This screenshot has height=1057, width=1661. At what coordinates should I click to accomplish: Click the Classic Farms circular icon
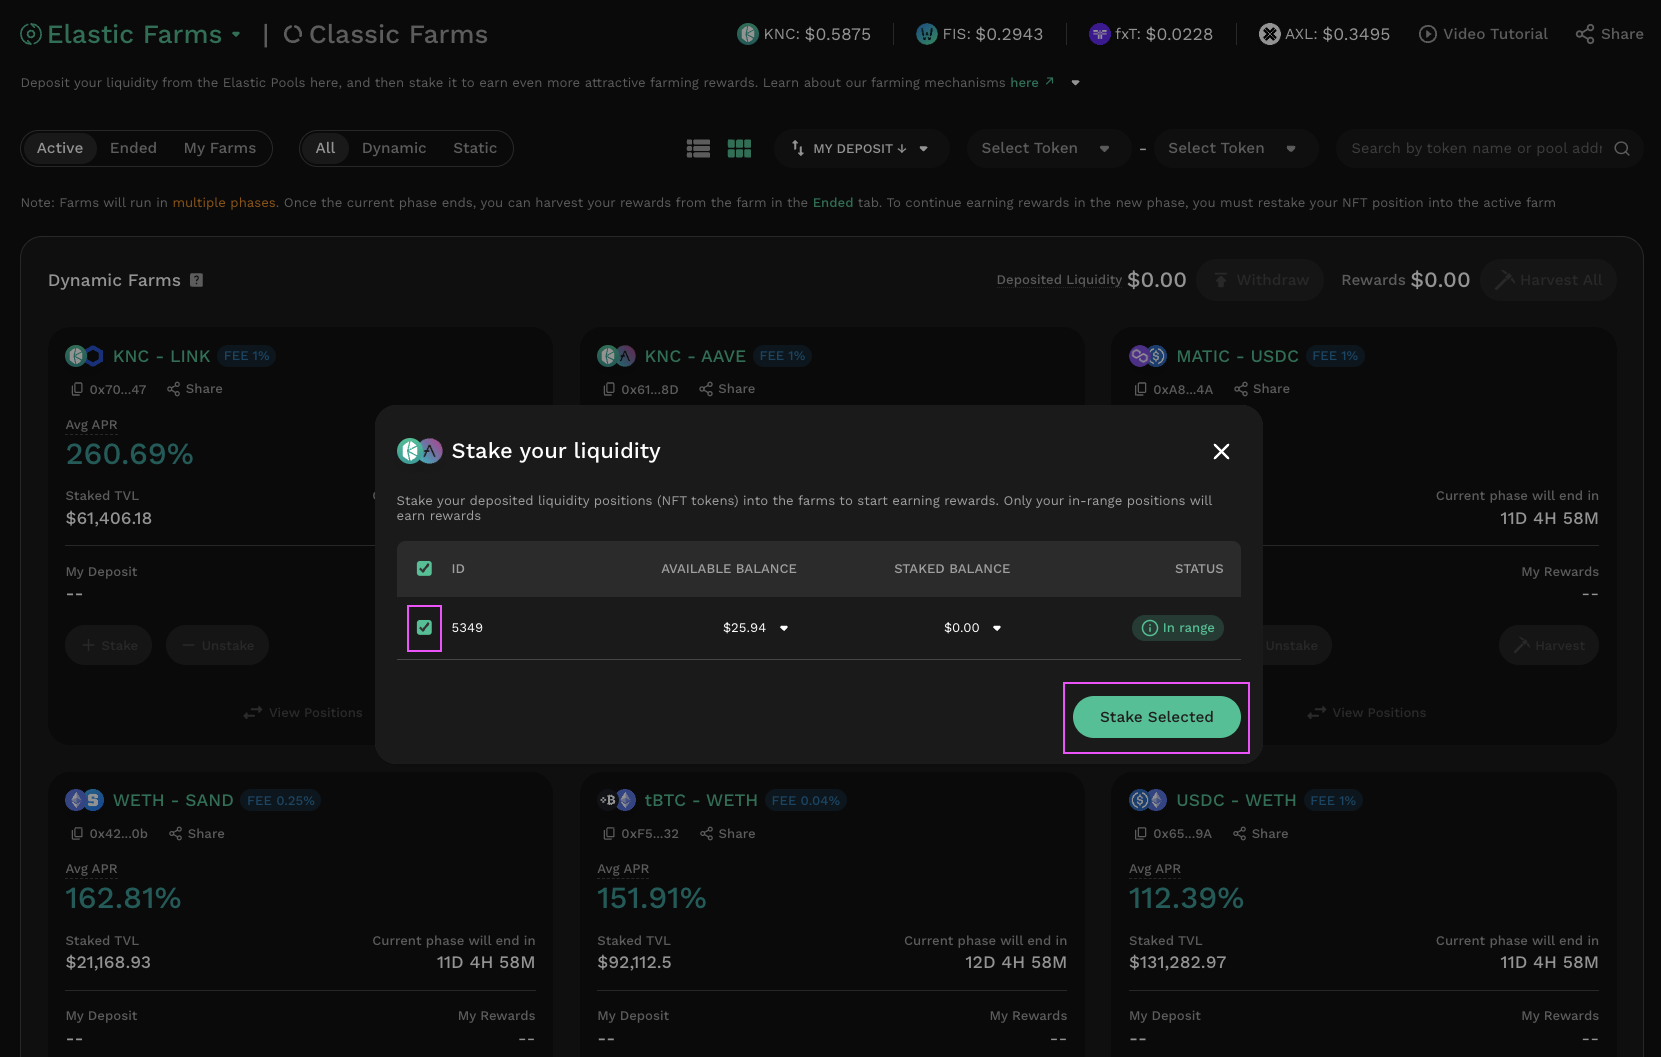(x=293, y=34)
